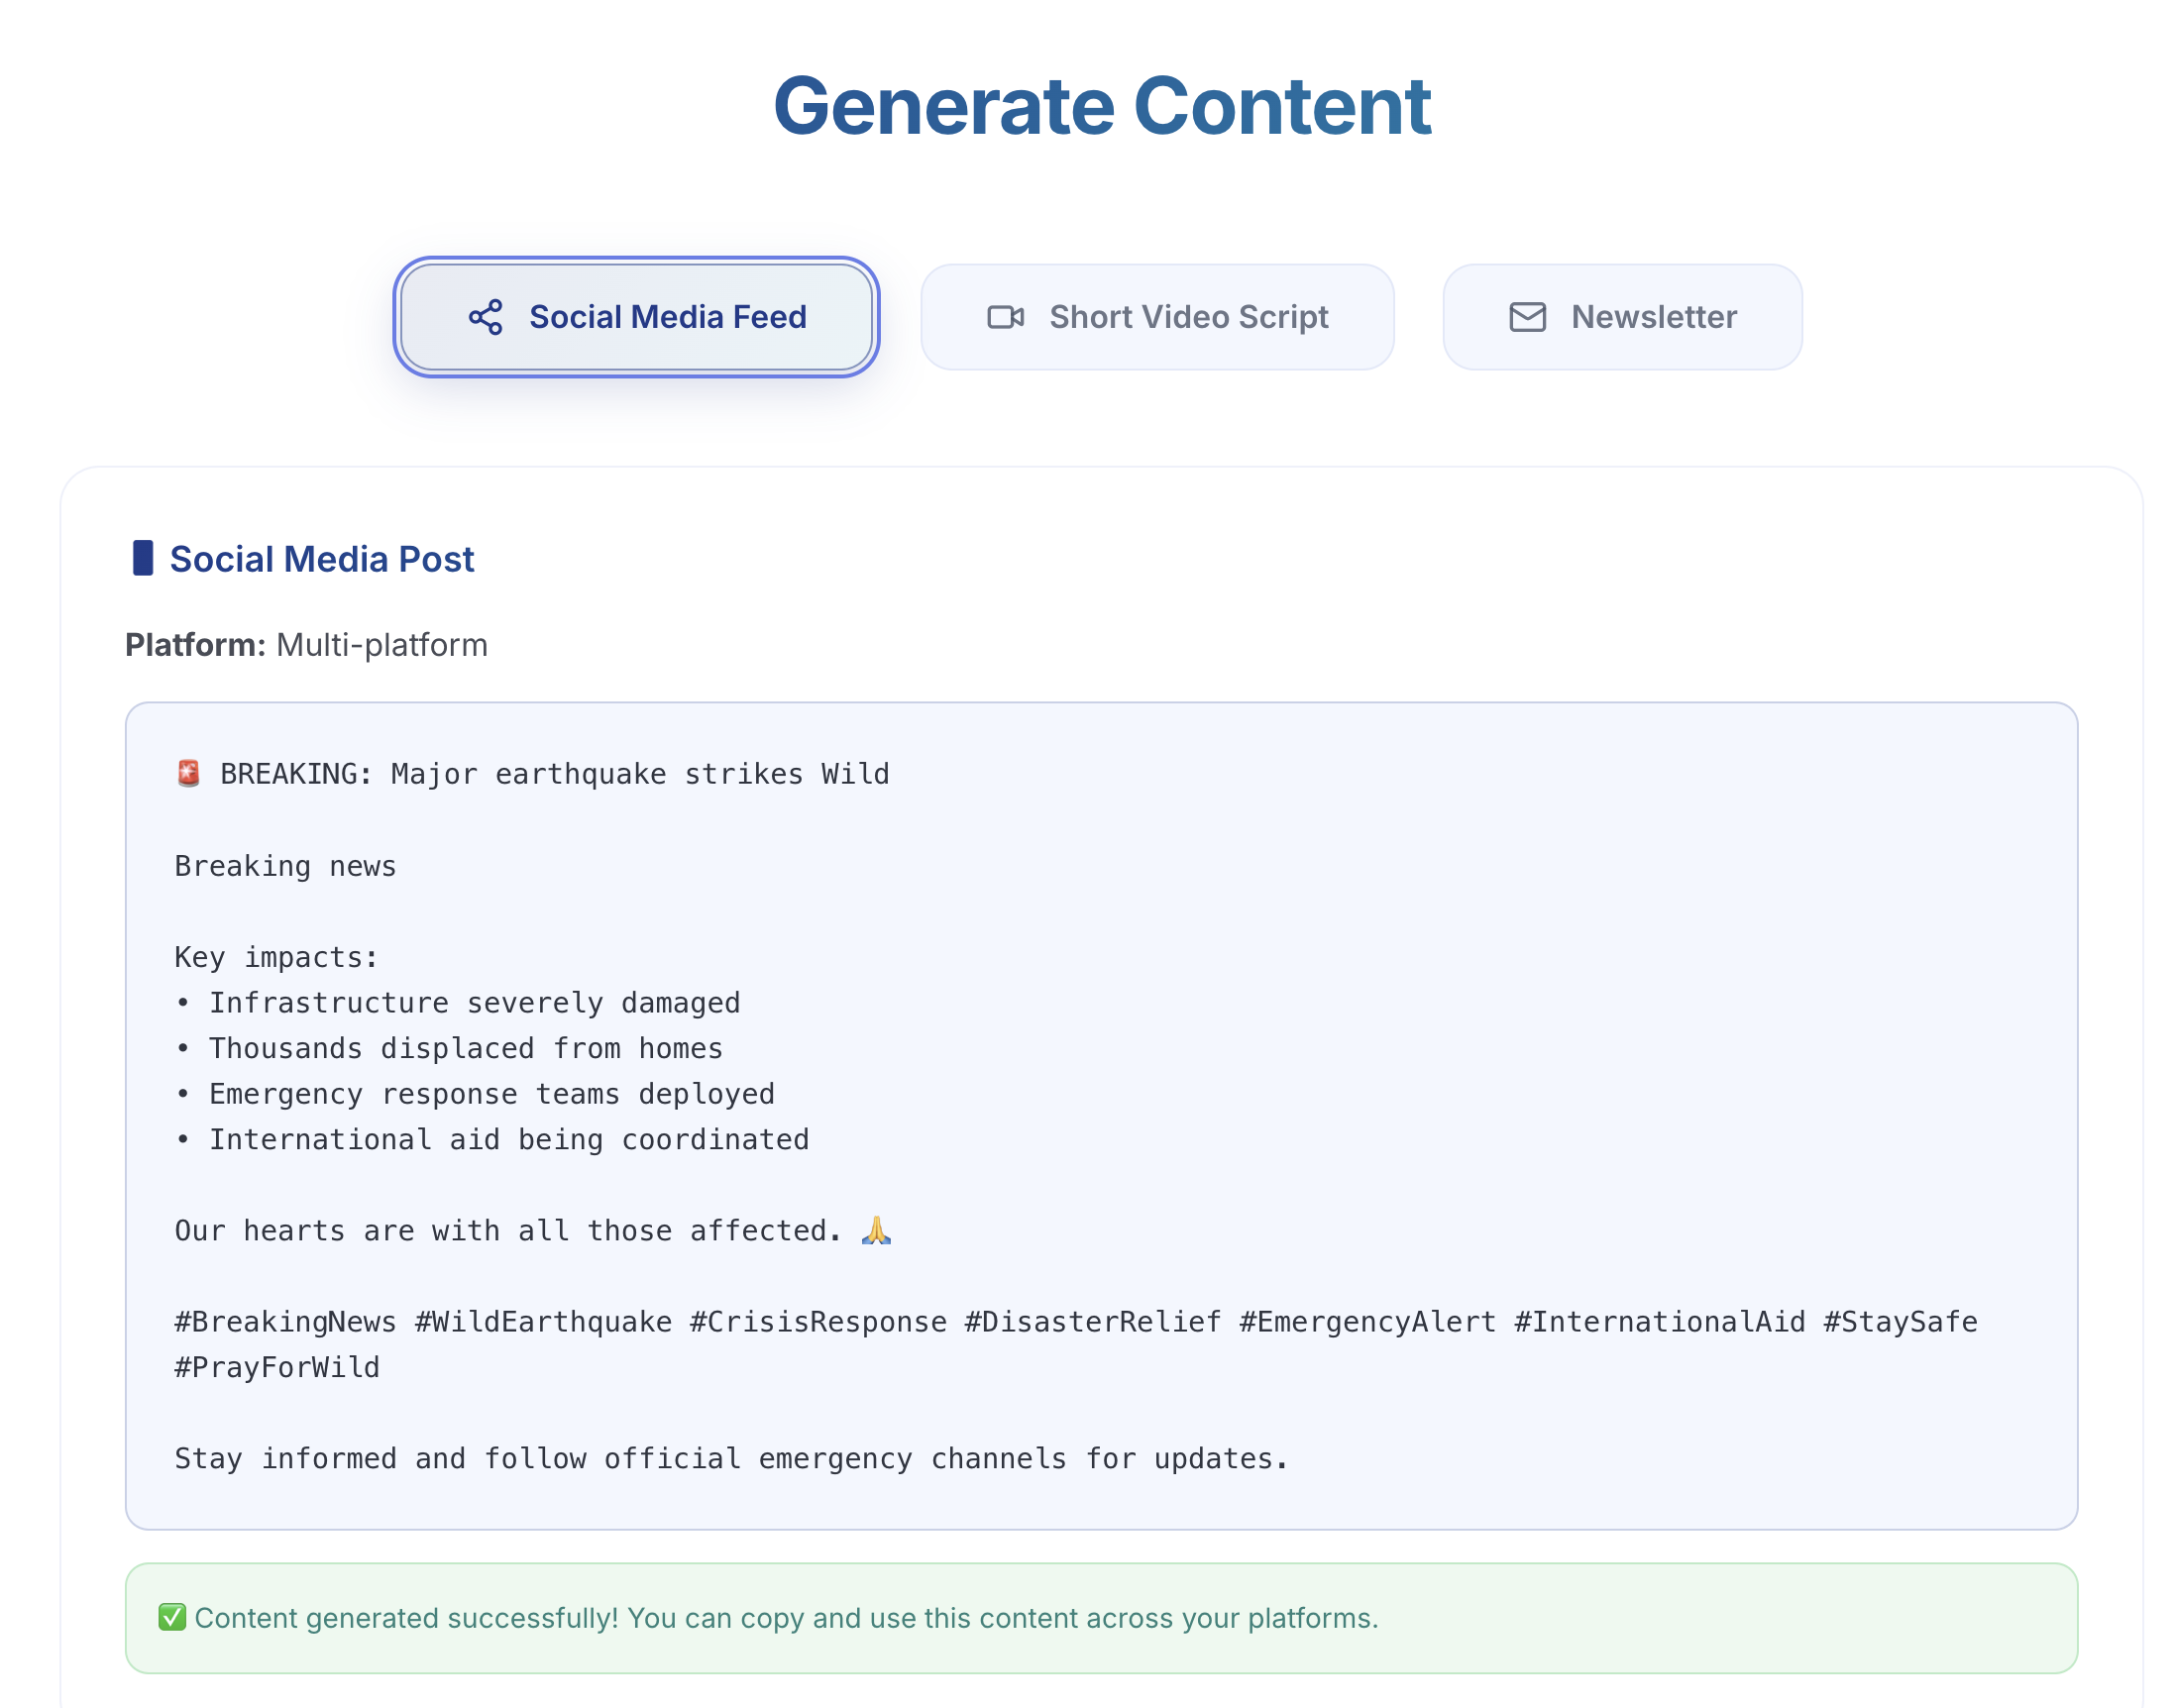Click the #DisasterRelief hashtag
2176x1708 pixels.
pos(1092,1322)
